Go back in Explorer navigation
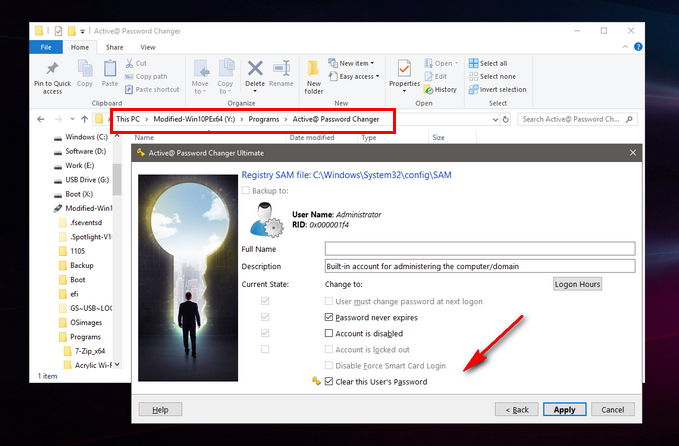Screen dimensions: 679x446 point(41,119)
